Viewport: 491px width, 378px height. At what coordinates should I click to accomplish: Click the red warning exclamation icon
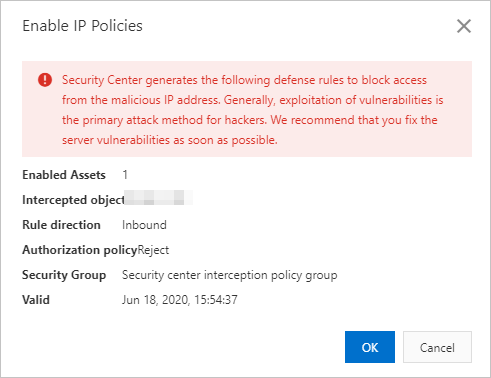pyautogui.click(x=45, y=80)
